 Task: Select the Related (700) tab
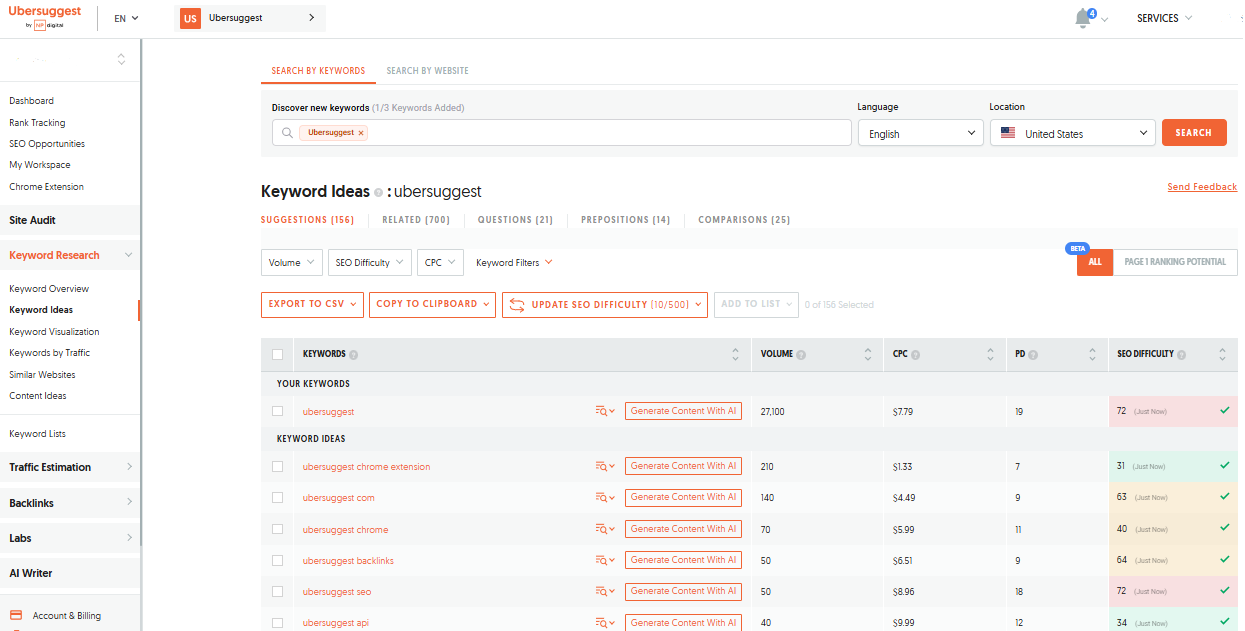click(x=416, y=220)
